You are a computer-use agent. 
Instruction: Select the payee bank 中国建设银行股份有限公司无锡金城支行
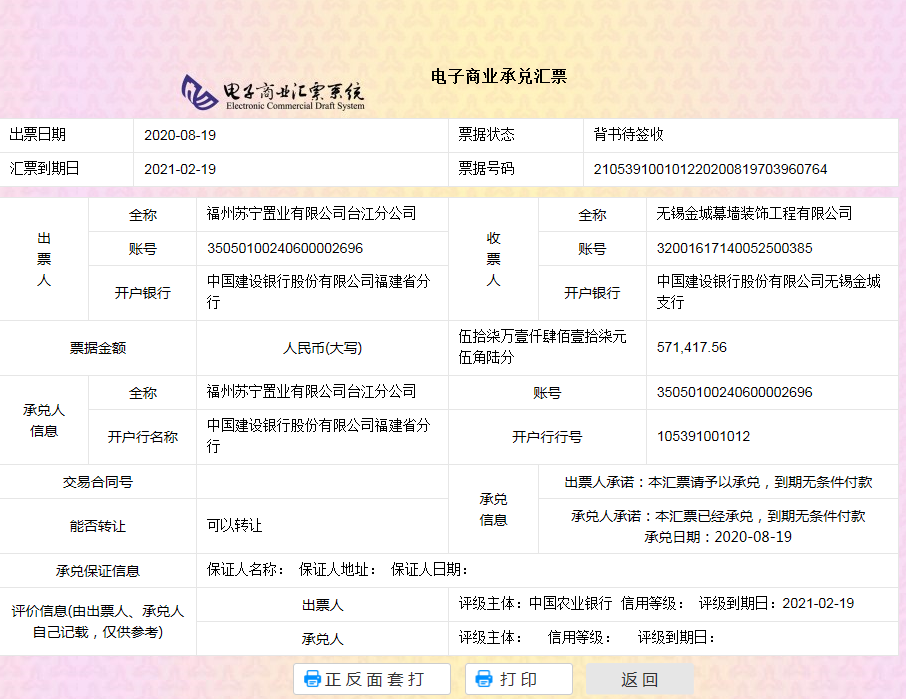(x=768, y=292)
